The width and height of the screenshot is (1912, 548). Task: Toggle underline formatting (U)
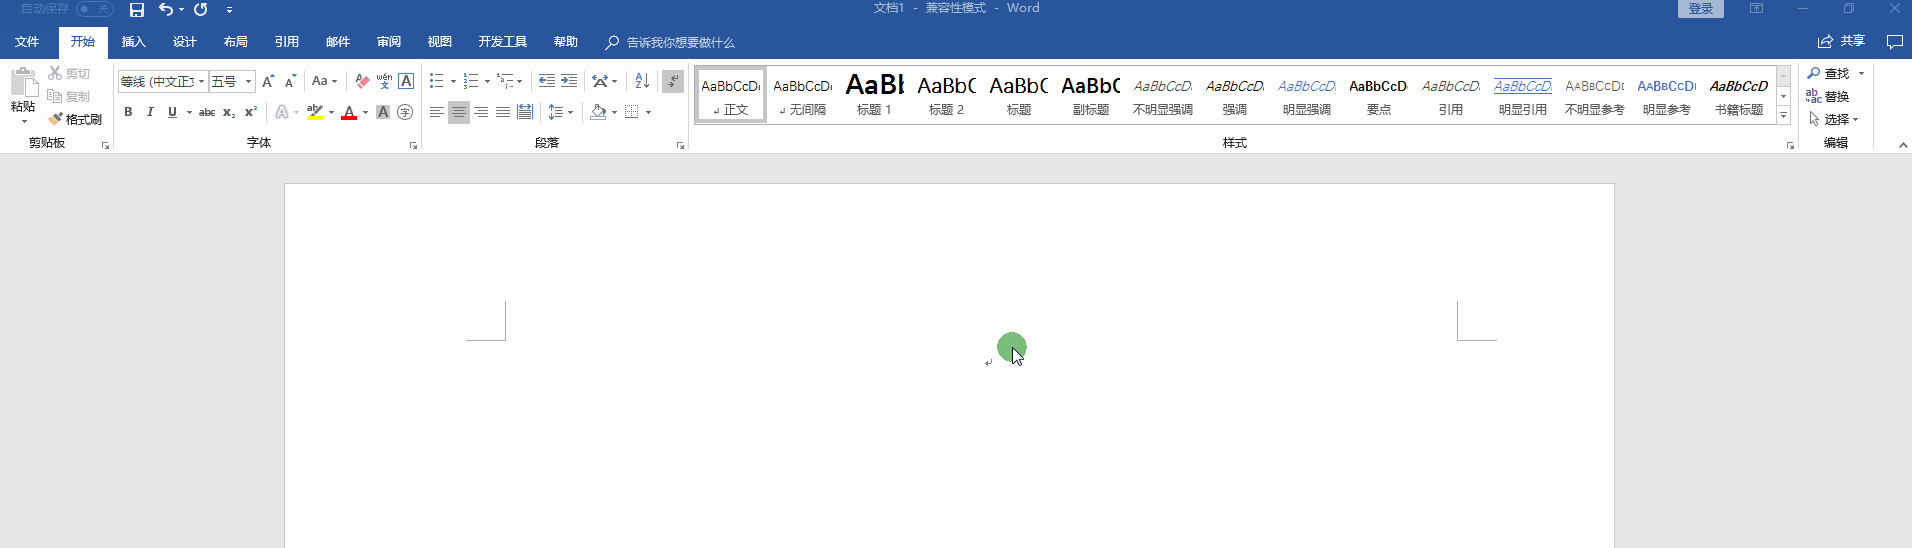[172, 112]
